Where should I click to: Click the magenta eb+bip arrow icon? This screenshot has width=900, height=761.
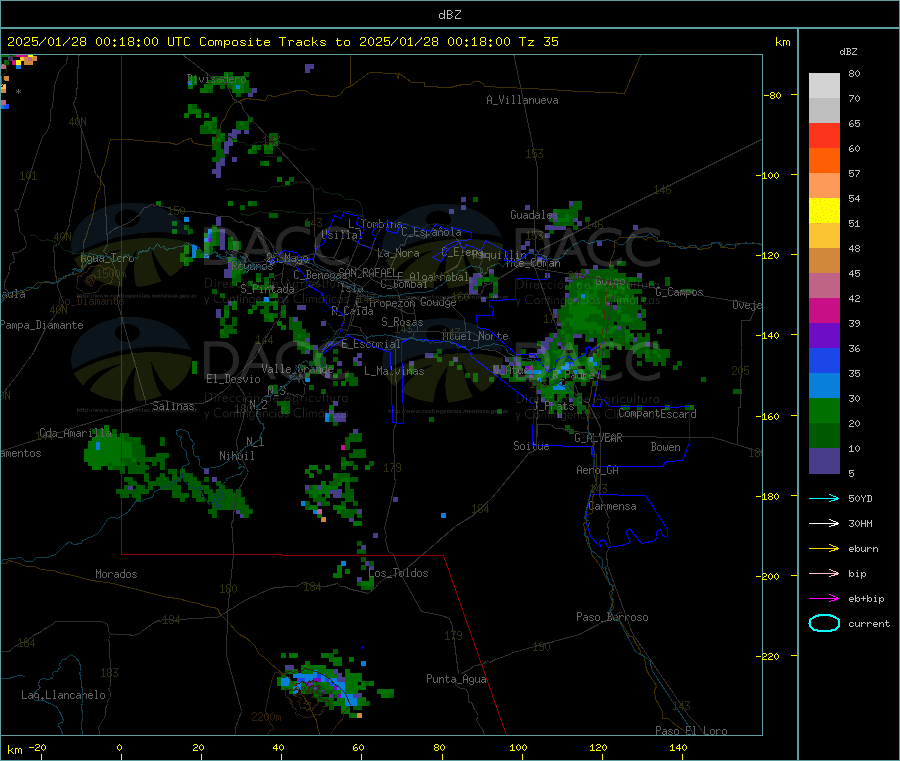(824, 599)
